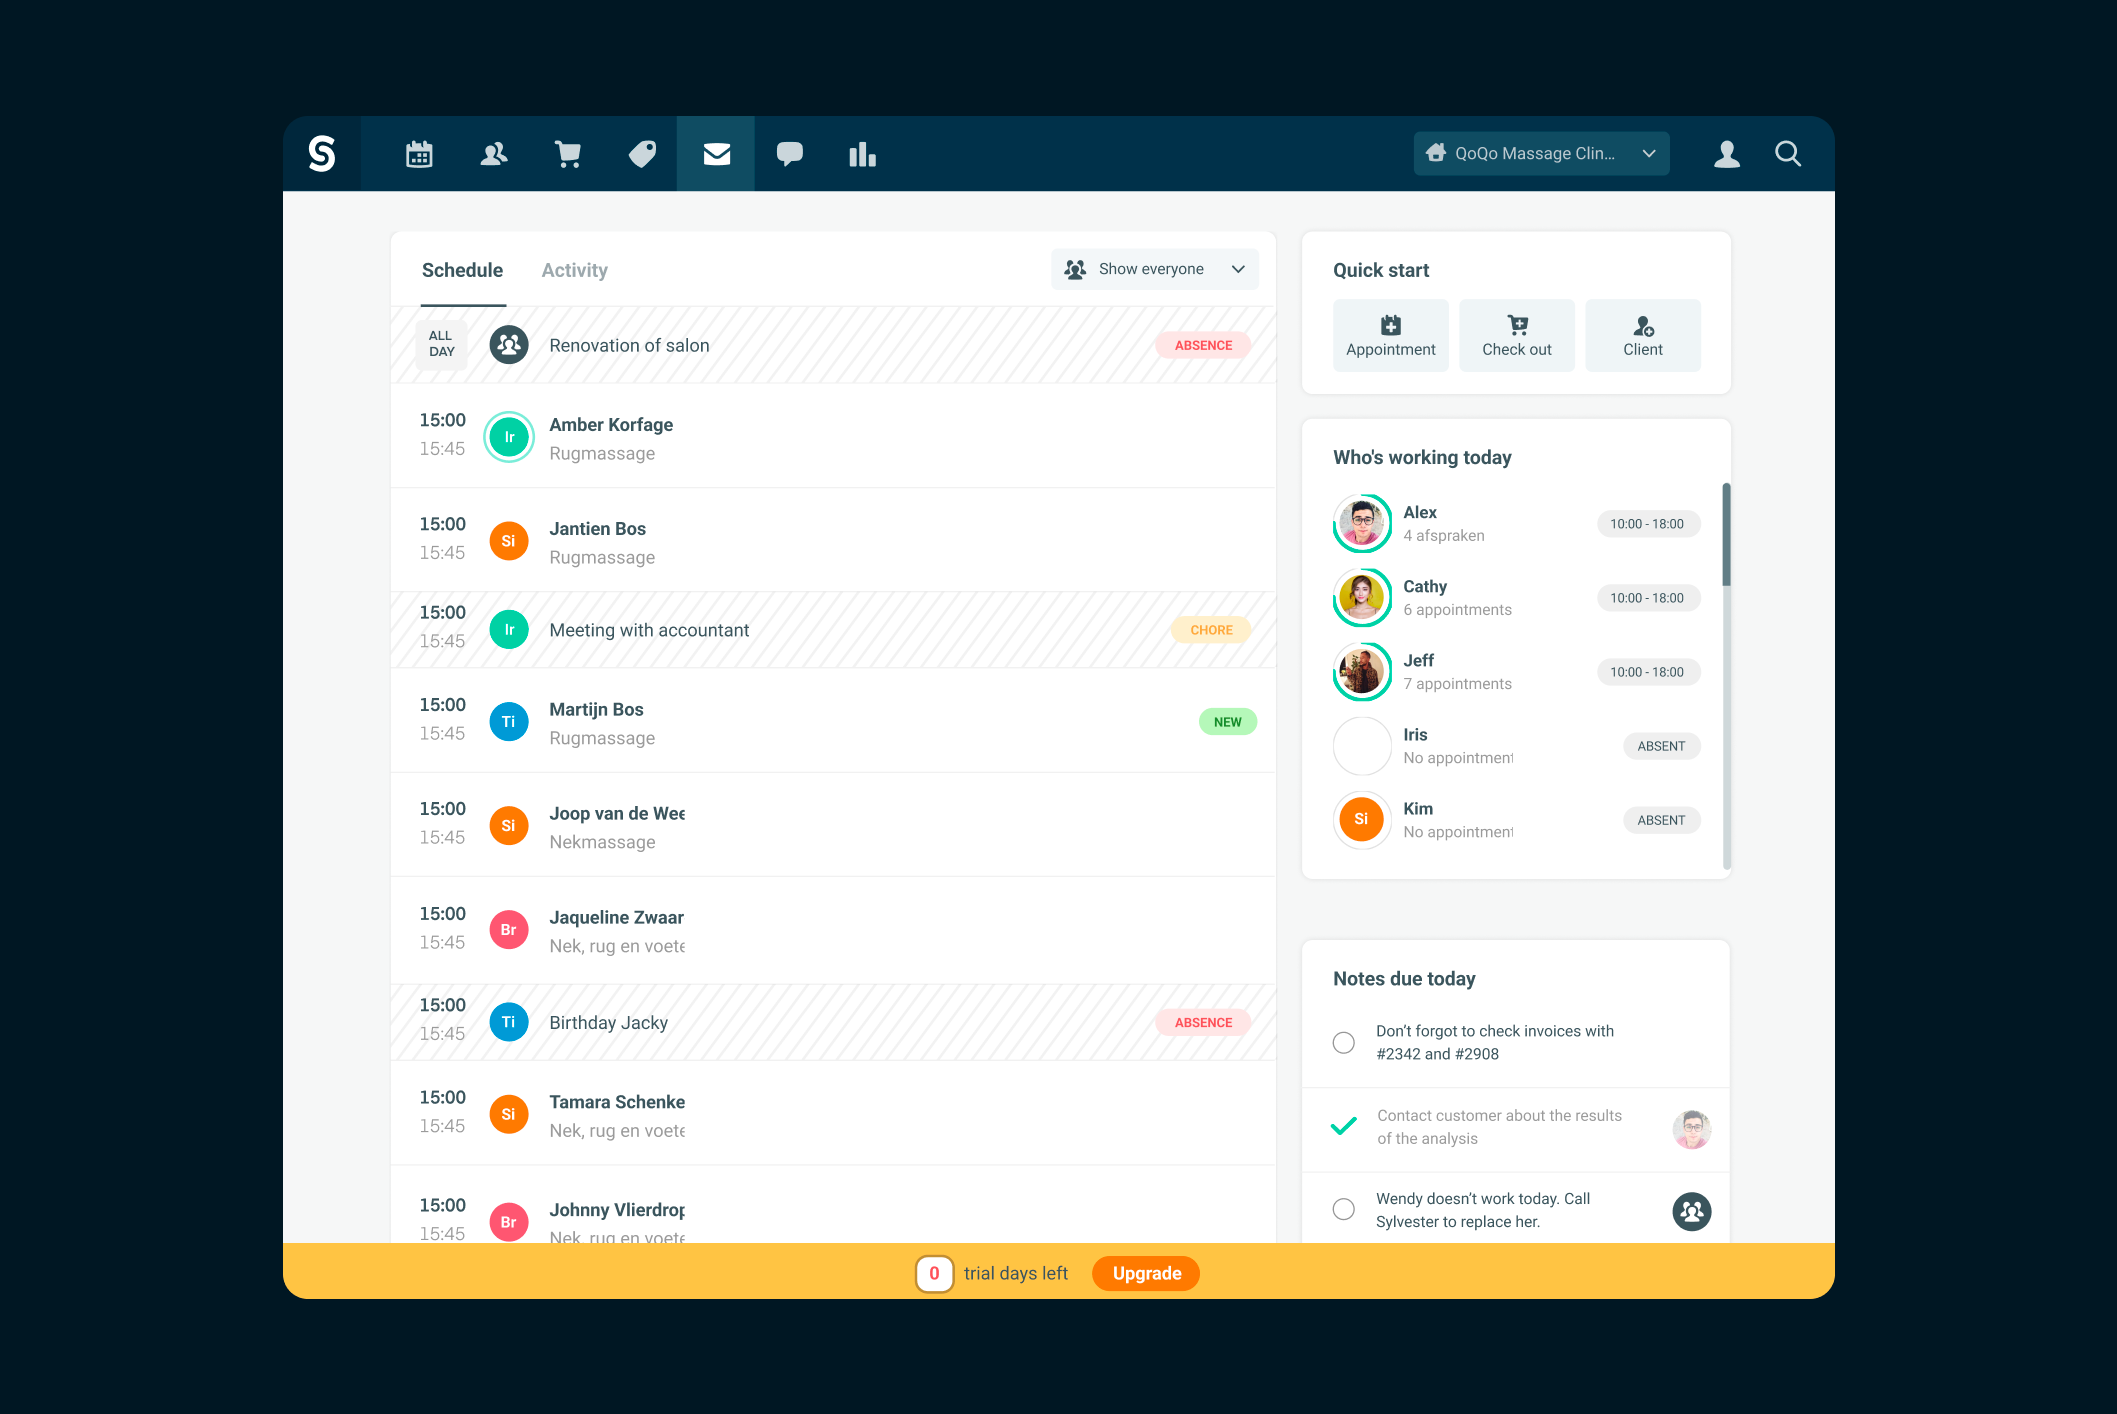
Task: Select the mail envelope icon in navbar
Action: pyautogui.click(x=716, y=154)
